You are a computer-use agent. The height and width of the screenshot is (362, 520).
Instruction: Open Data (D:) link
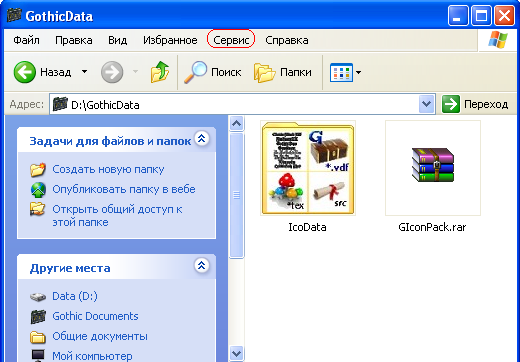click(x=75, y=296)
